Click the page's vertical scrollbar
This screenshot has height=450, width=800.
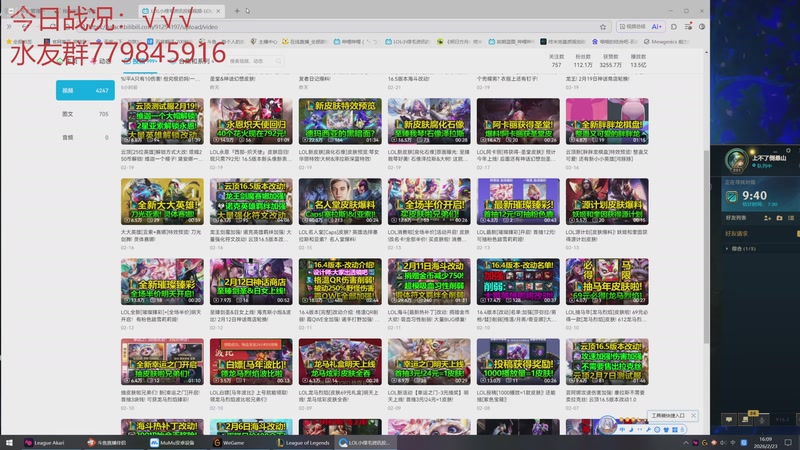pos(706,246)
